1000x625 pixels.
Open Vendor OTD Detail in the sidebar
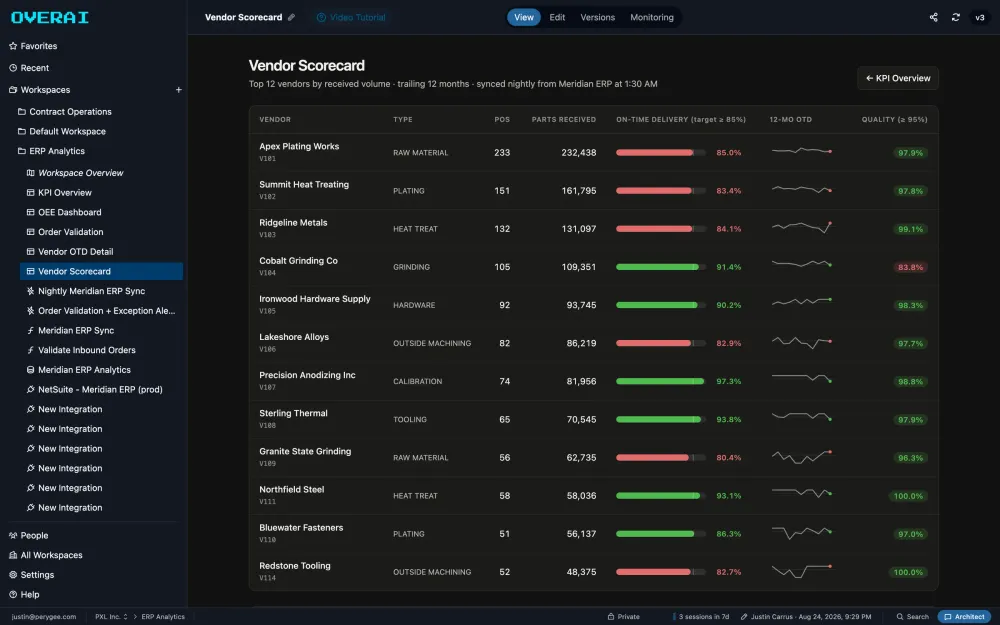(70, 251)
